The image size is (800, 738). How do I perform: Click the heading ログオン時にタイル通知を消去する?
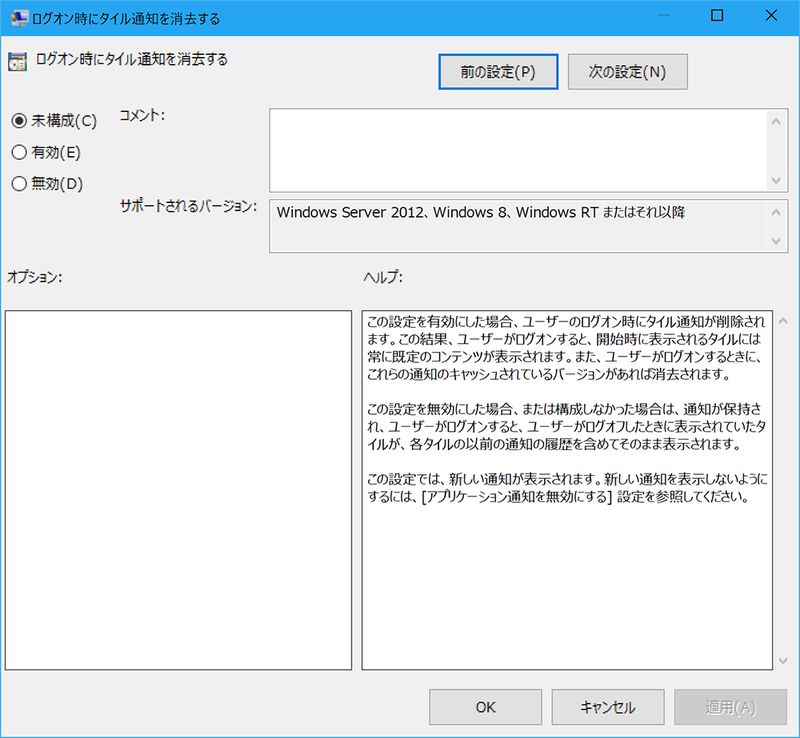(x=132, y=59)
